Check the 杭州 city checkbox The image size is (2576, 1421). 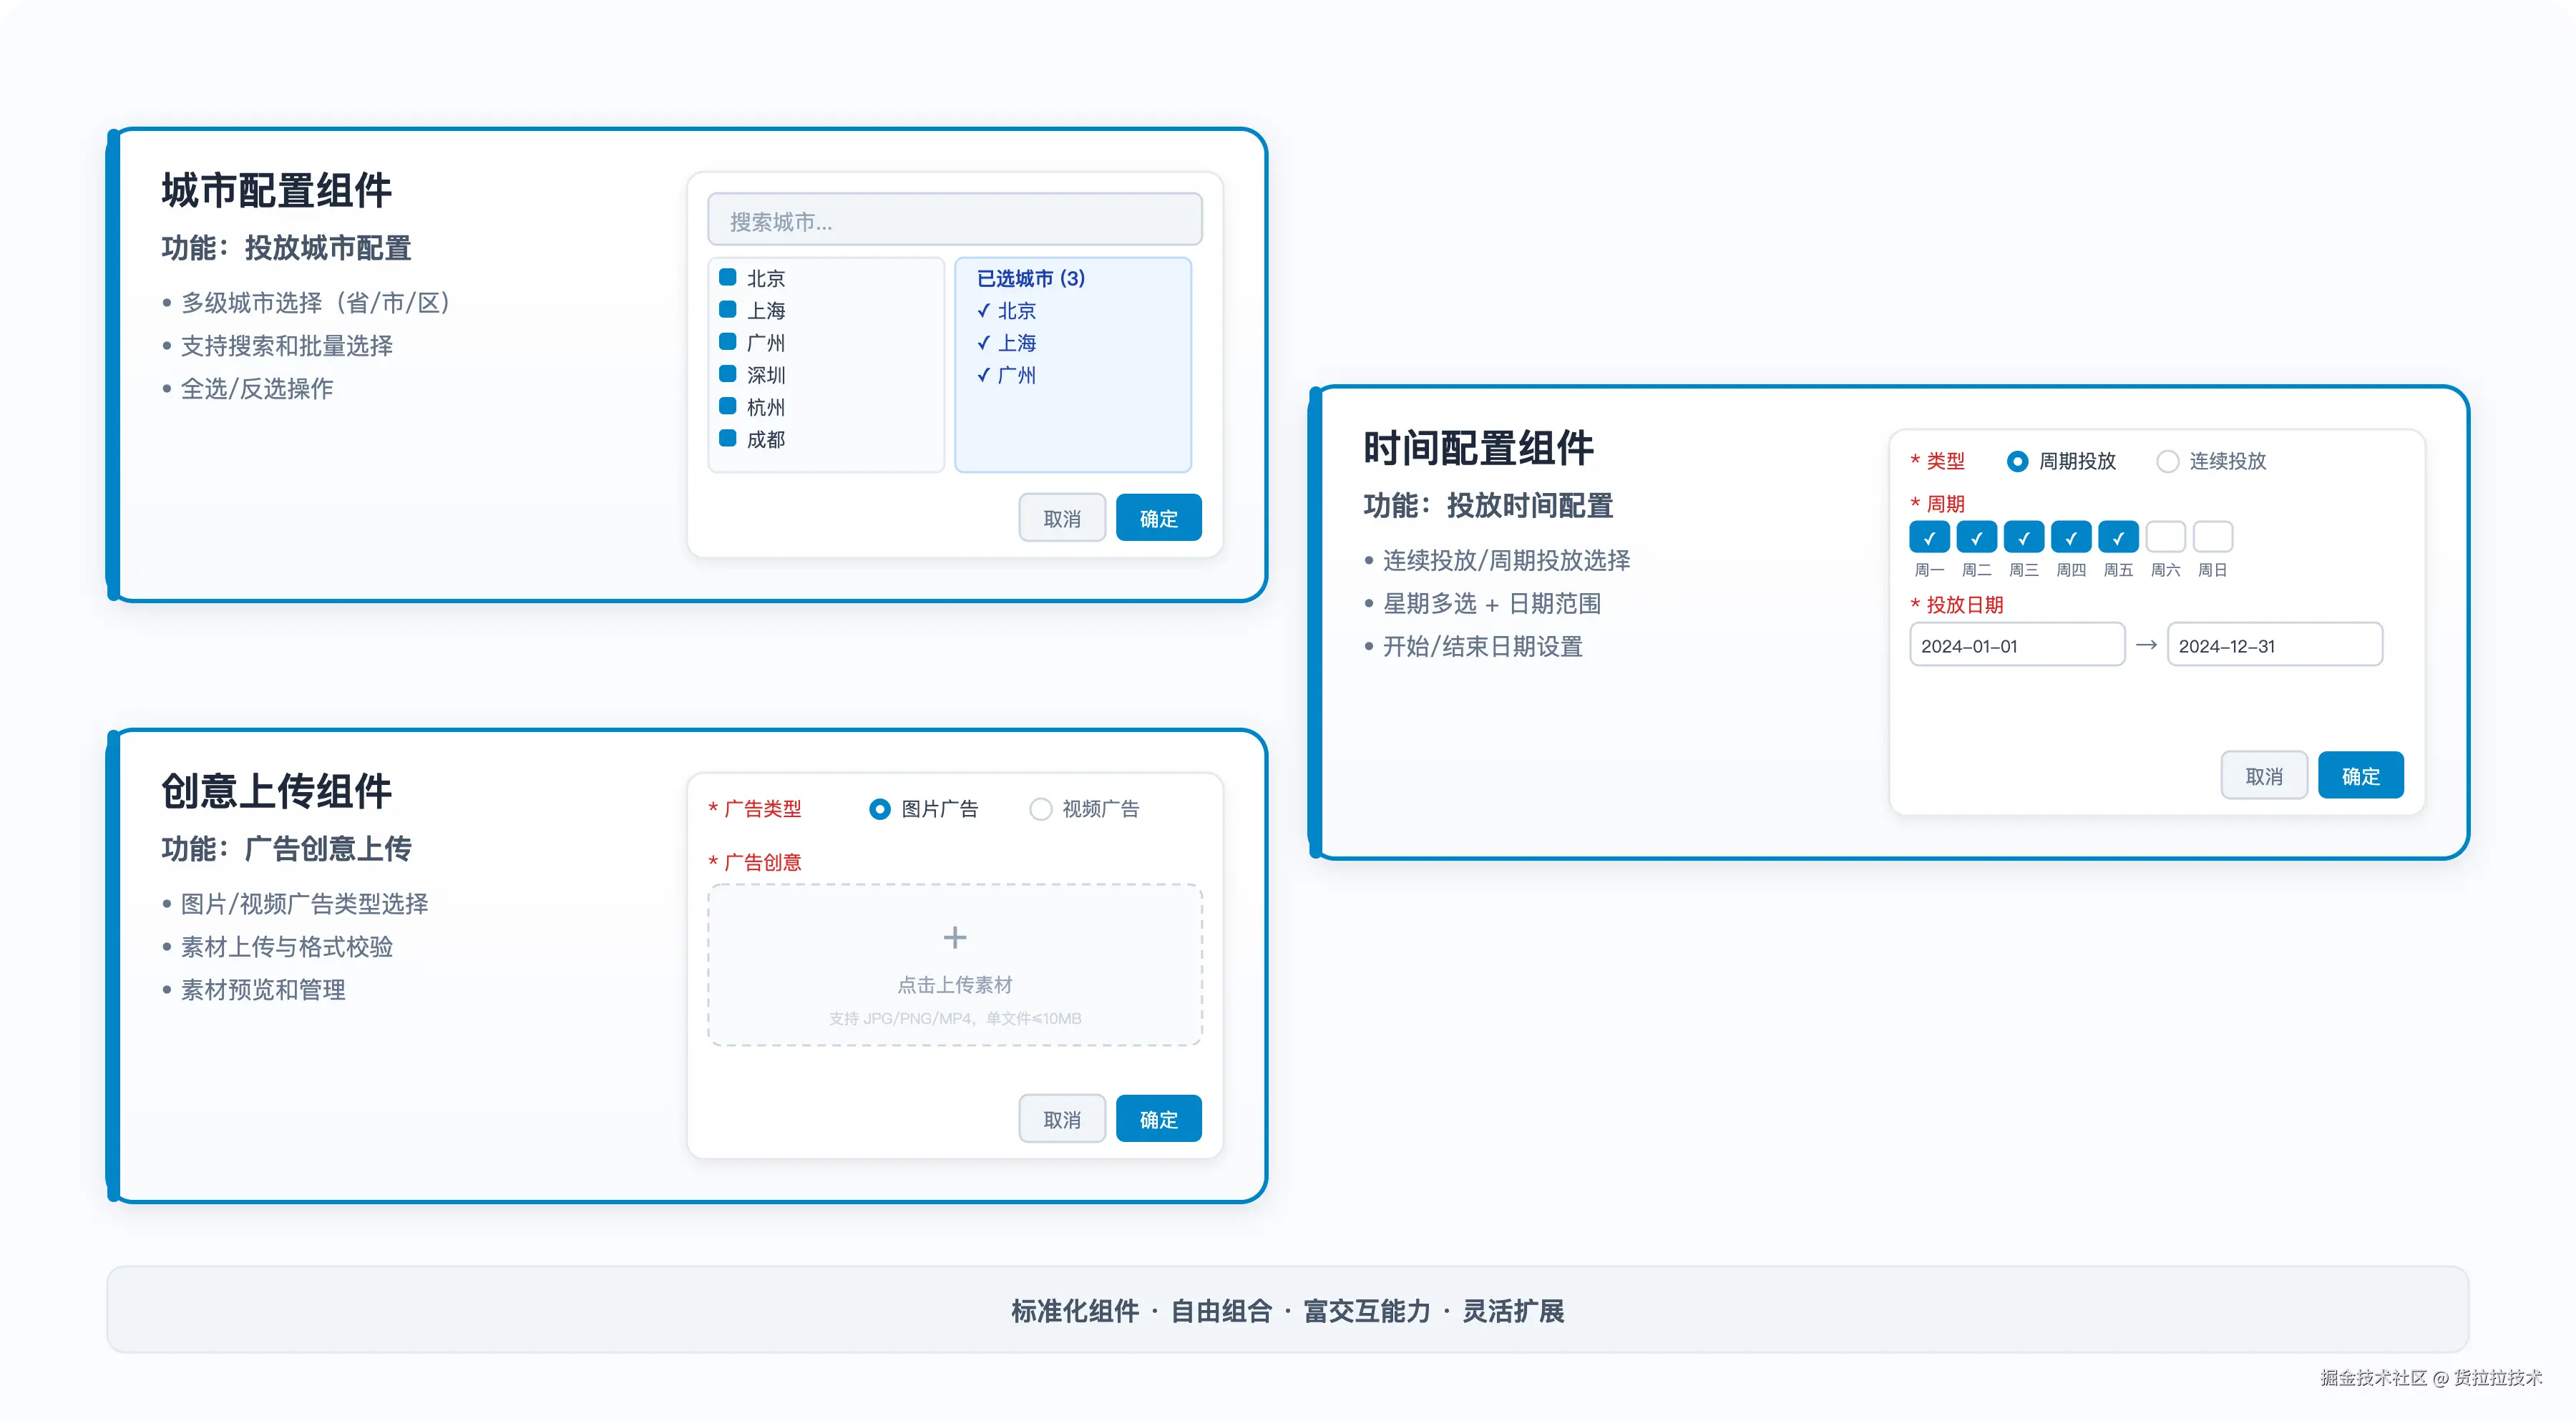click(x=728, y=405)
